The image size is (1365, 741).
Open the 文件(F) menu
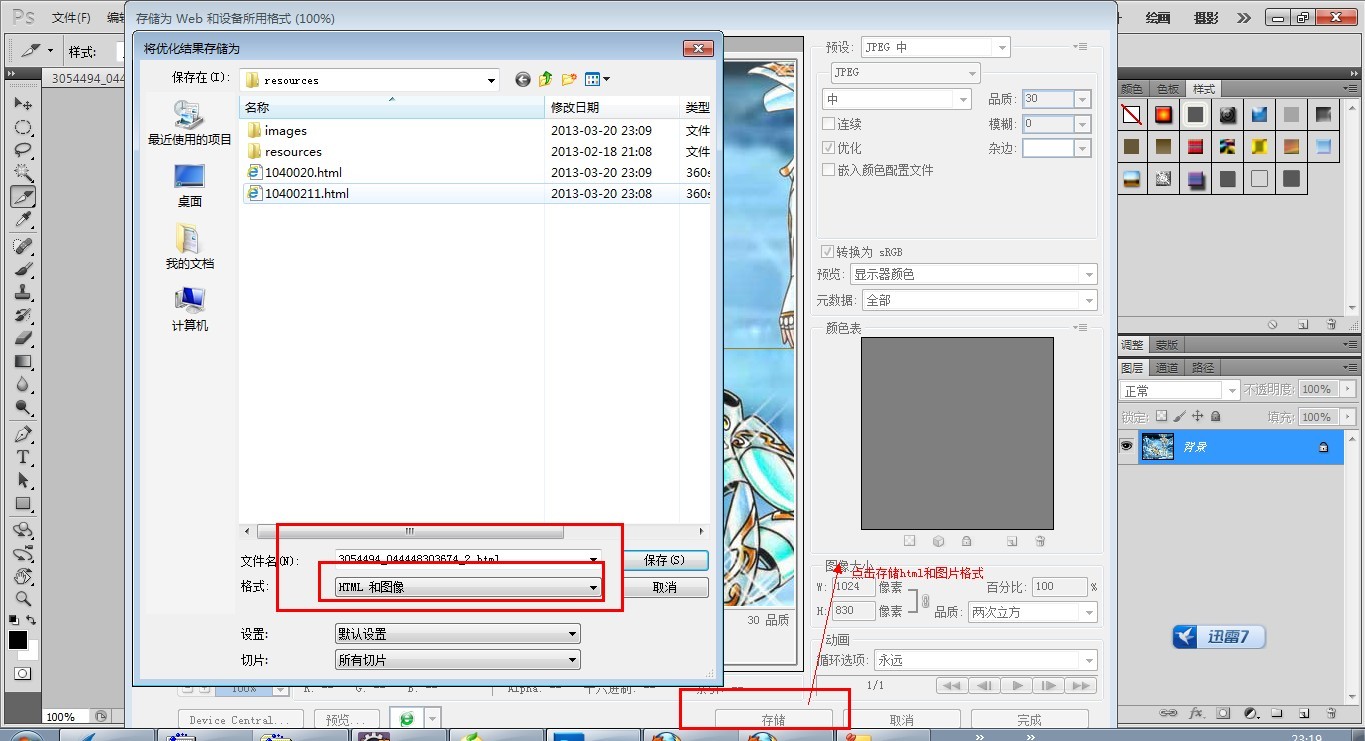coord(70,18)
